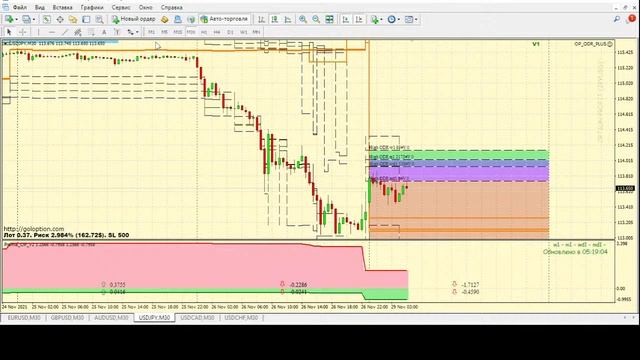The height and width of the screenshot is (360, 640).
Task: Select the equidistant channel tool
Action: (x=78, y=32)
